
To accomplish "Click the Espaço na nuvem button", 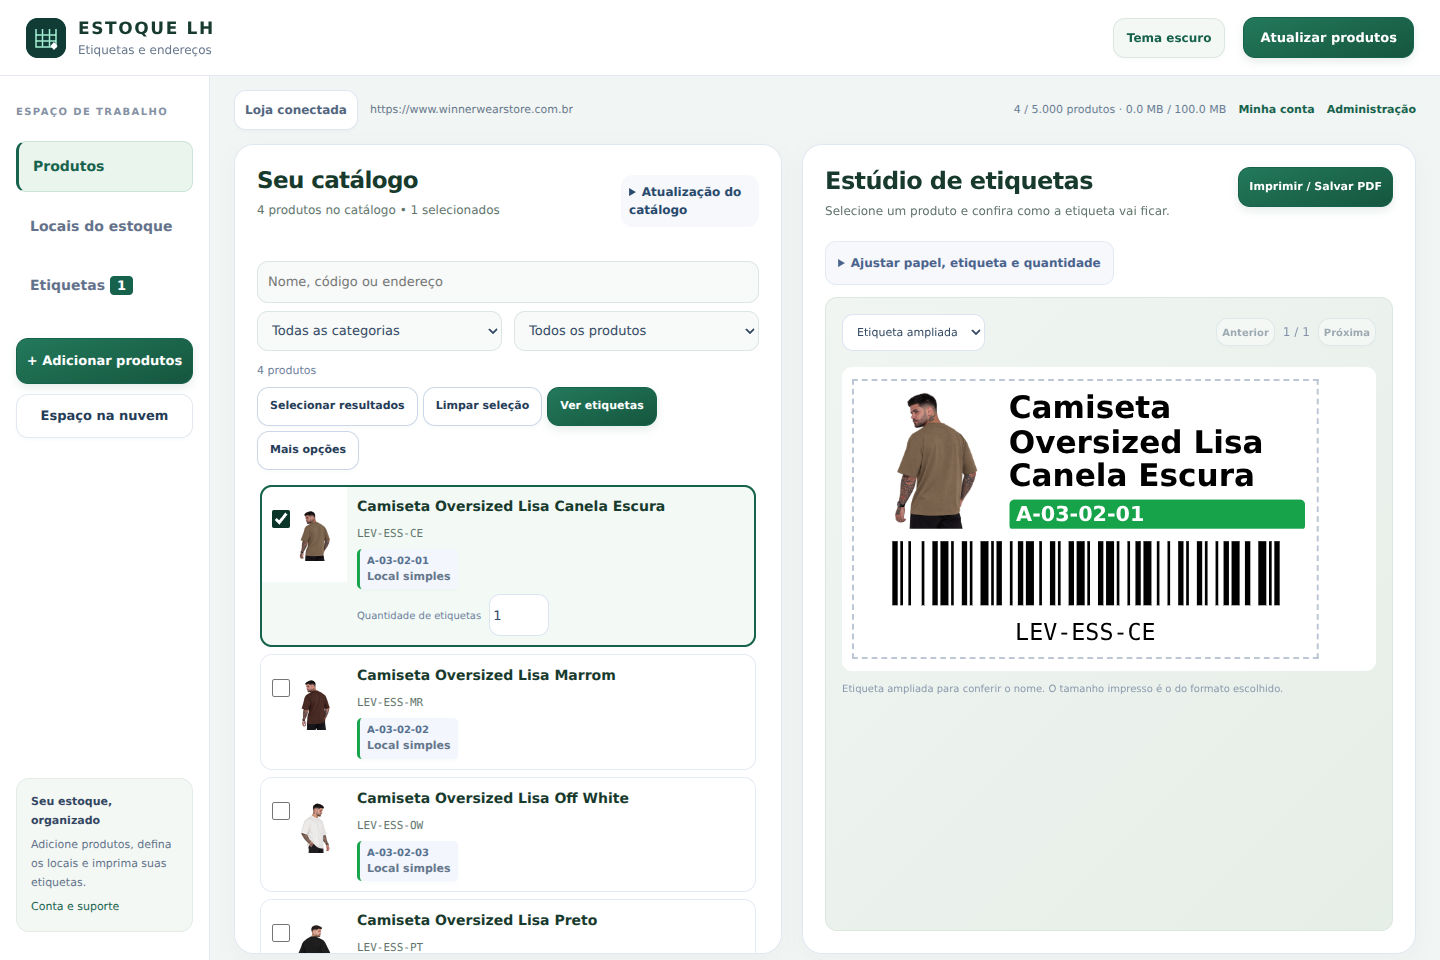I will coord(104,416).
